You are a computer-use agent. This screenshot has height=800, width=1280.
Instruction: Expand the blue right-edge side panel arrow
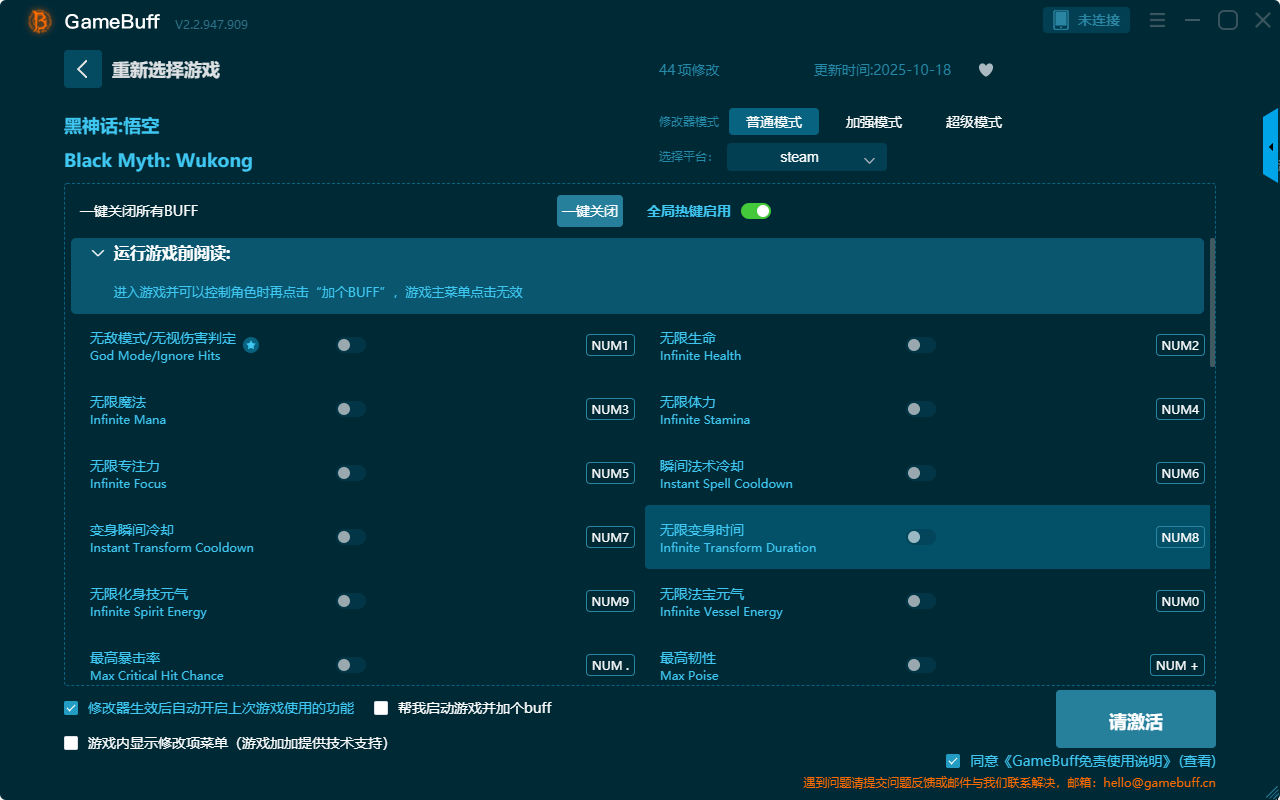coord(1271,147)
